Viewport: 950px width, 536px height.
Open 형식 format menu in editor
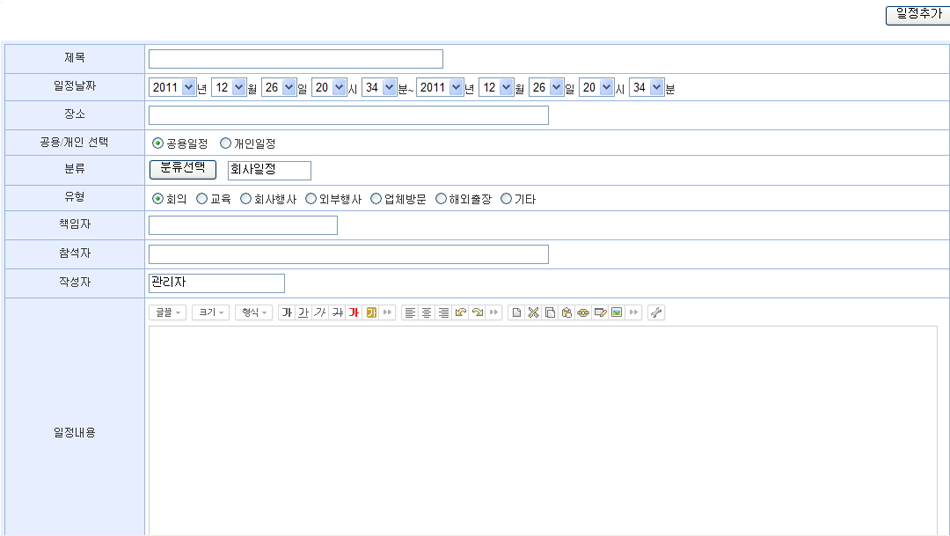click(255, 313)
